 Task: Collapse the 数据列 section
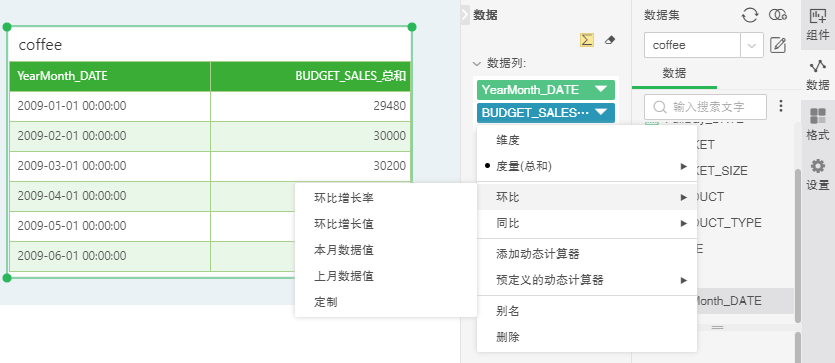point(477,64)
